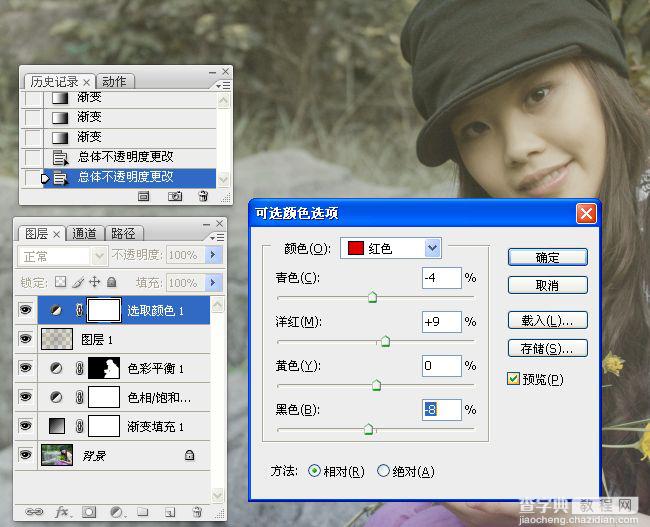The width and height of the screenshot is (650, 527).
Task: Lock position move icon
Action: (x=95, y=282)
